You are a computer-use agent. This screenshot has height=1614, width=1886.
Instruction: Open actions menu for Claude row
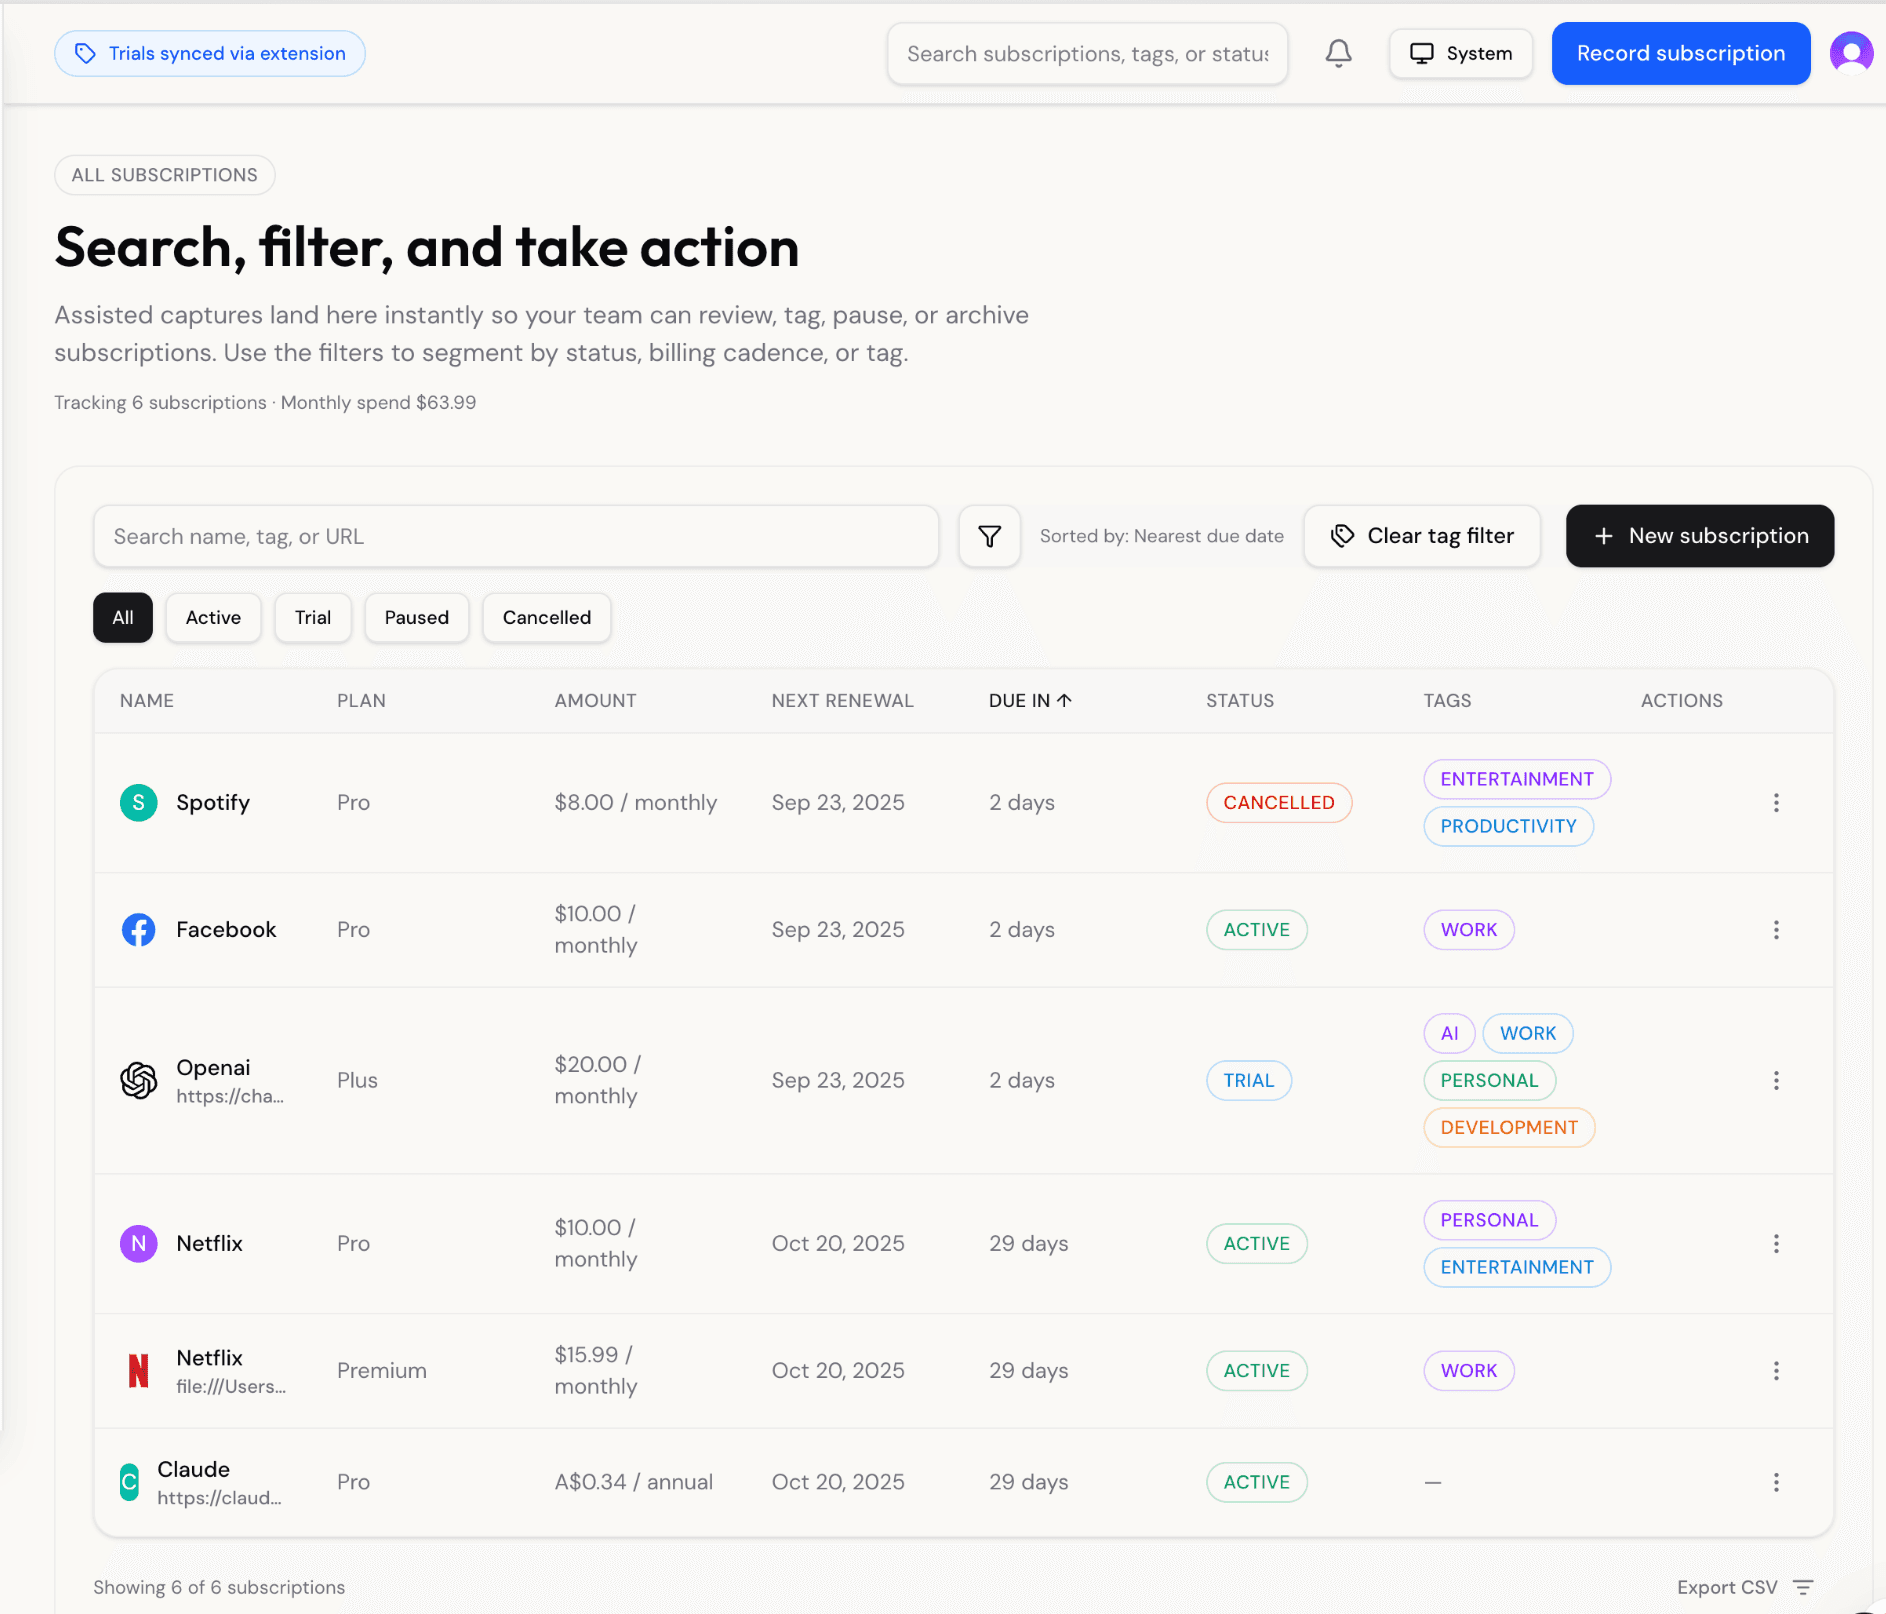point(1776,1482)
